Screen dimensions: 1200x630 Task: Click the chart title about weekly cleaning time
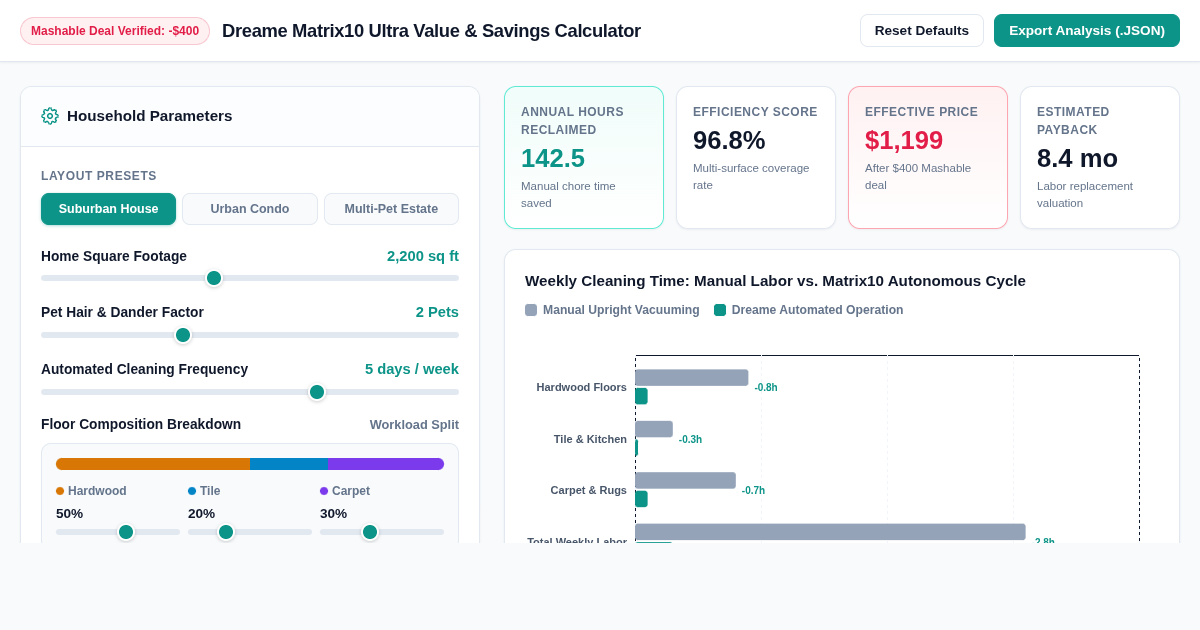click(x=775, y=281)
